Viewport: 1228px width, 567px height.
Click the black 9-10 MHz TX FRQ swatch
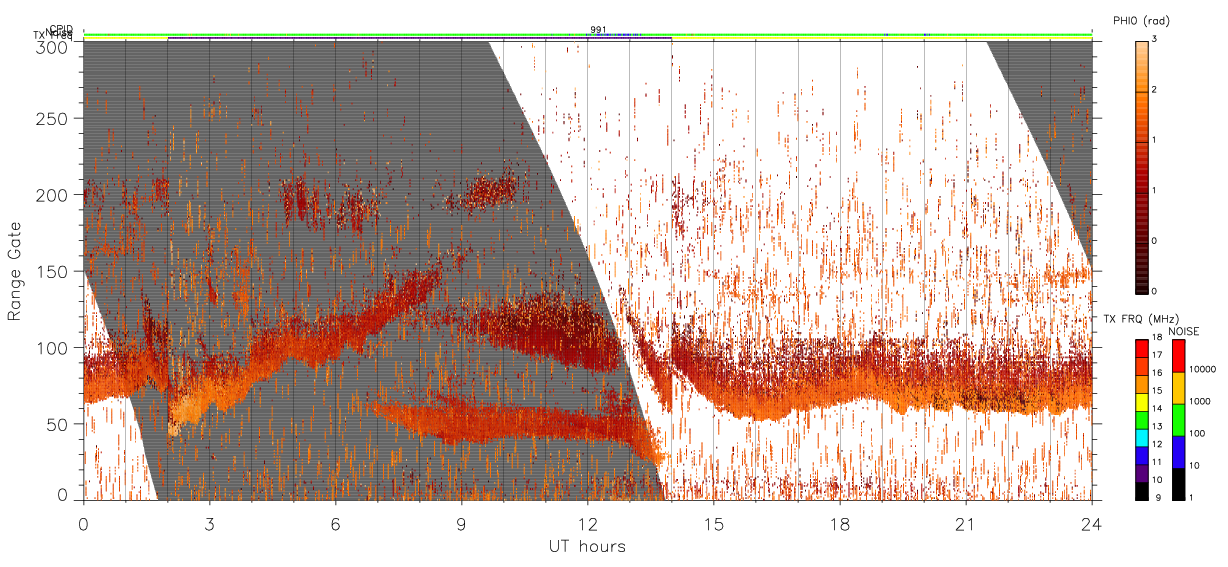[x=1142, y=490]
